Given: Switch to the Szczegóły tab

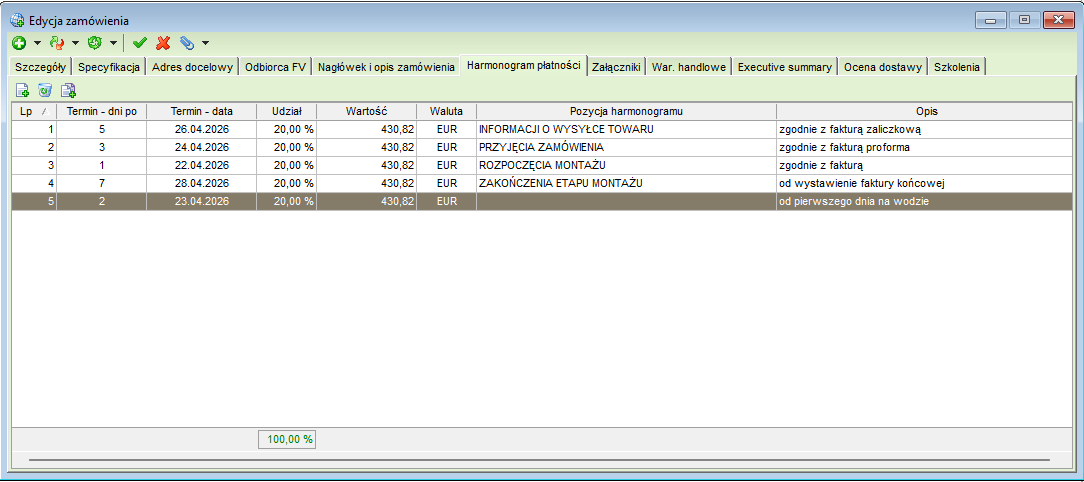Looking at the screenshot, I should coord(40,67).
